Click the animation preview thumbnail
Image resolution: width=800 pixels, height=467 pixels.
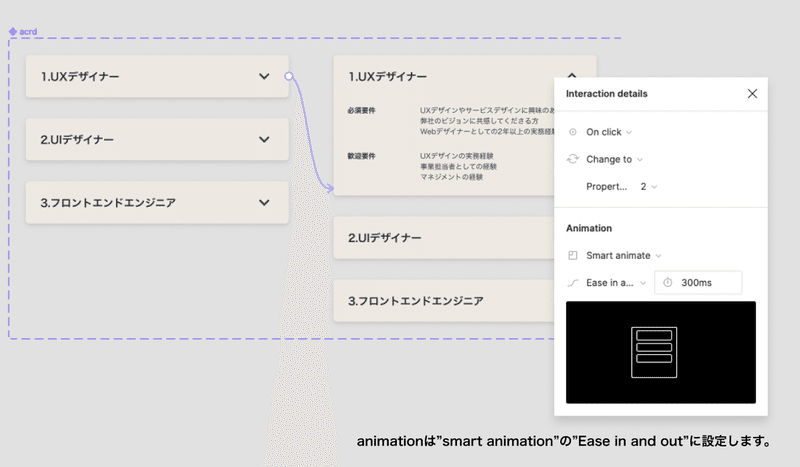pyautogui.click(x=661, y=352)
